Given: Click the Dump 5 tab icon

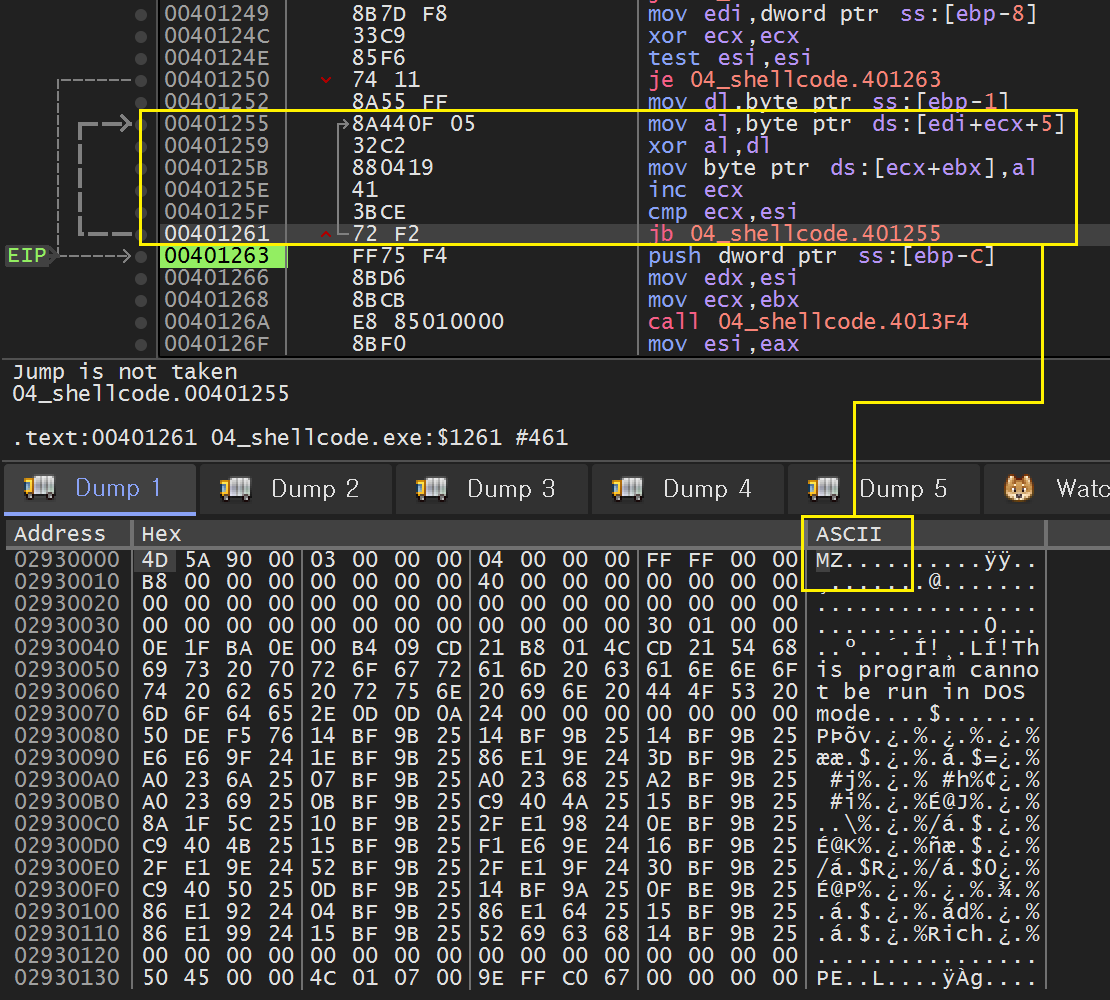Looking at the screenshot, I should pos(823,488).
